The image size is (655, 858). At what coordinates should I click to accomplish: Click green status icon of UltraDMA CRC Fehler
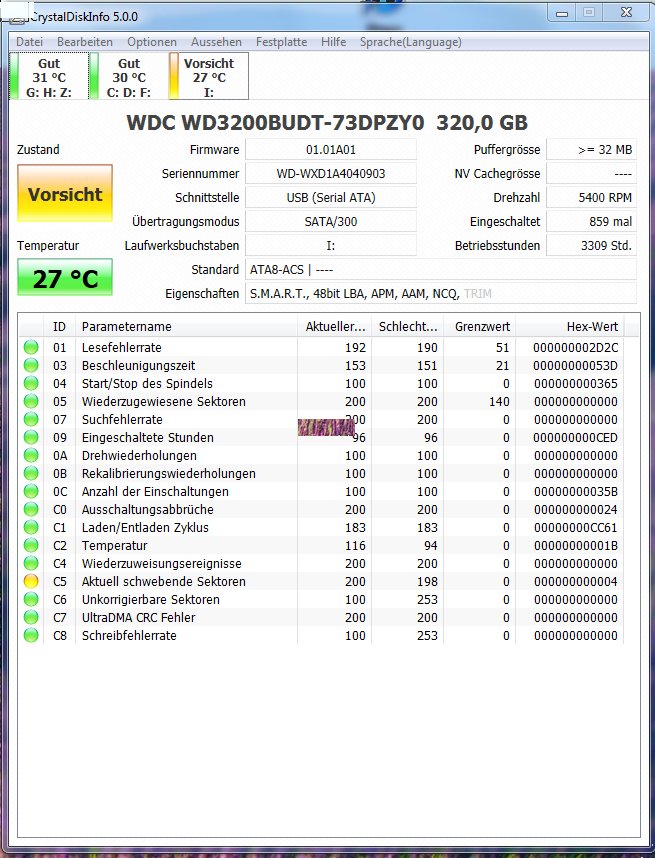(31, 617)
